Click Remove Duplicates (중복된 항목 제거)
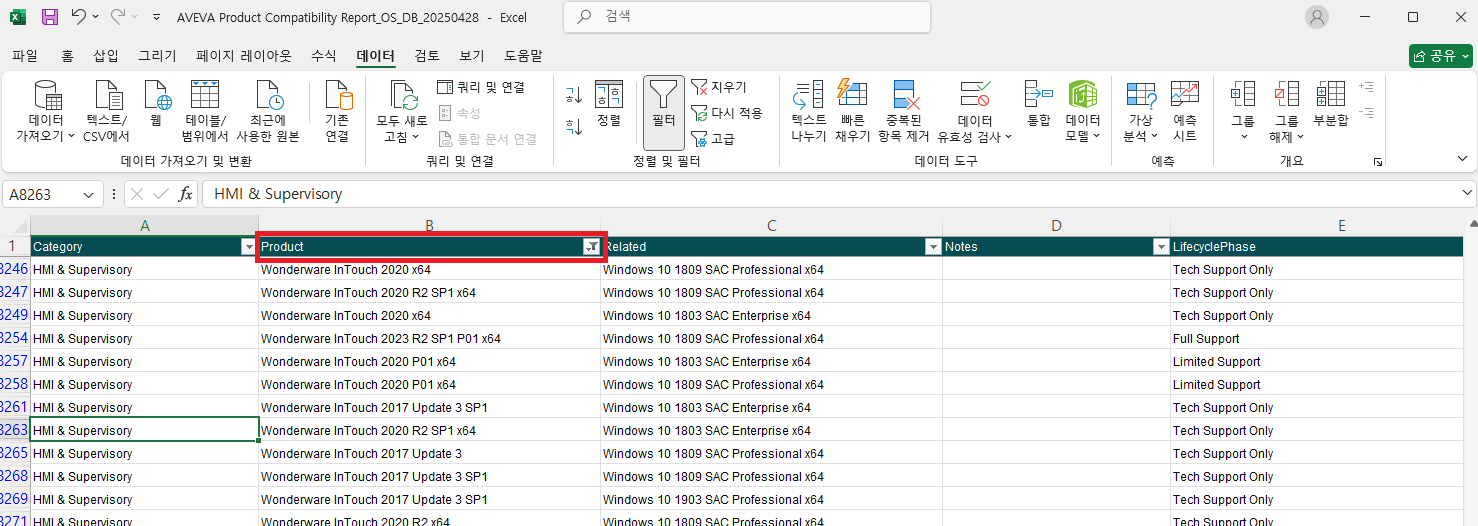 [x=905, y=110]
